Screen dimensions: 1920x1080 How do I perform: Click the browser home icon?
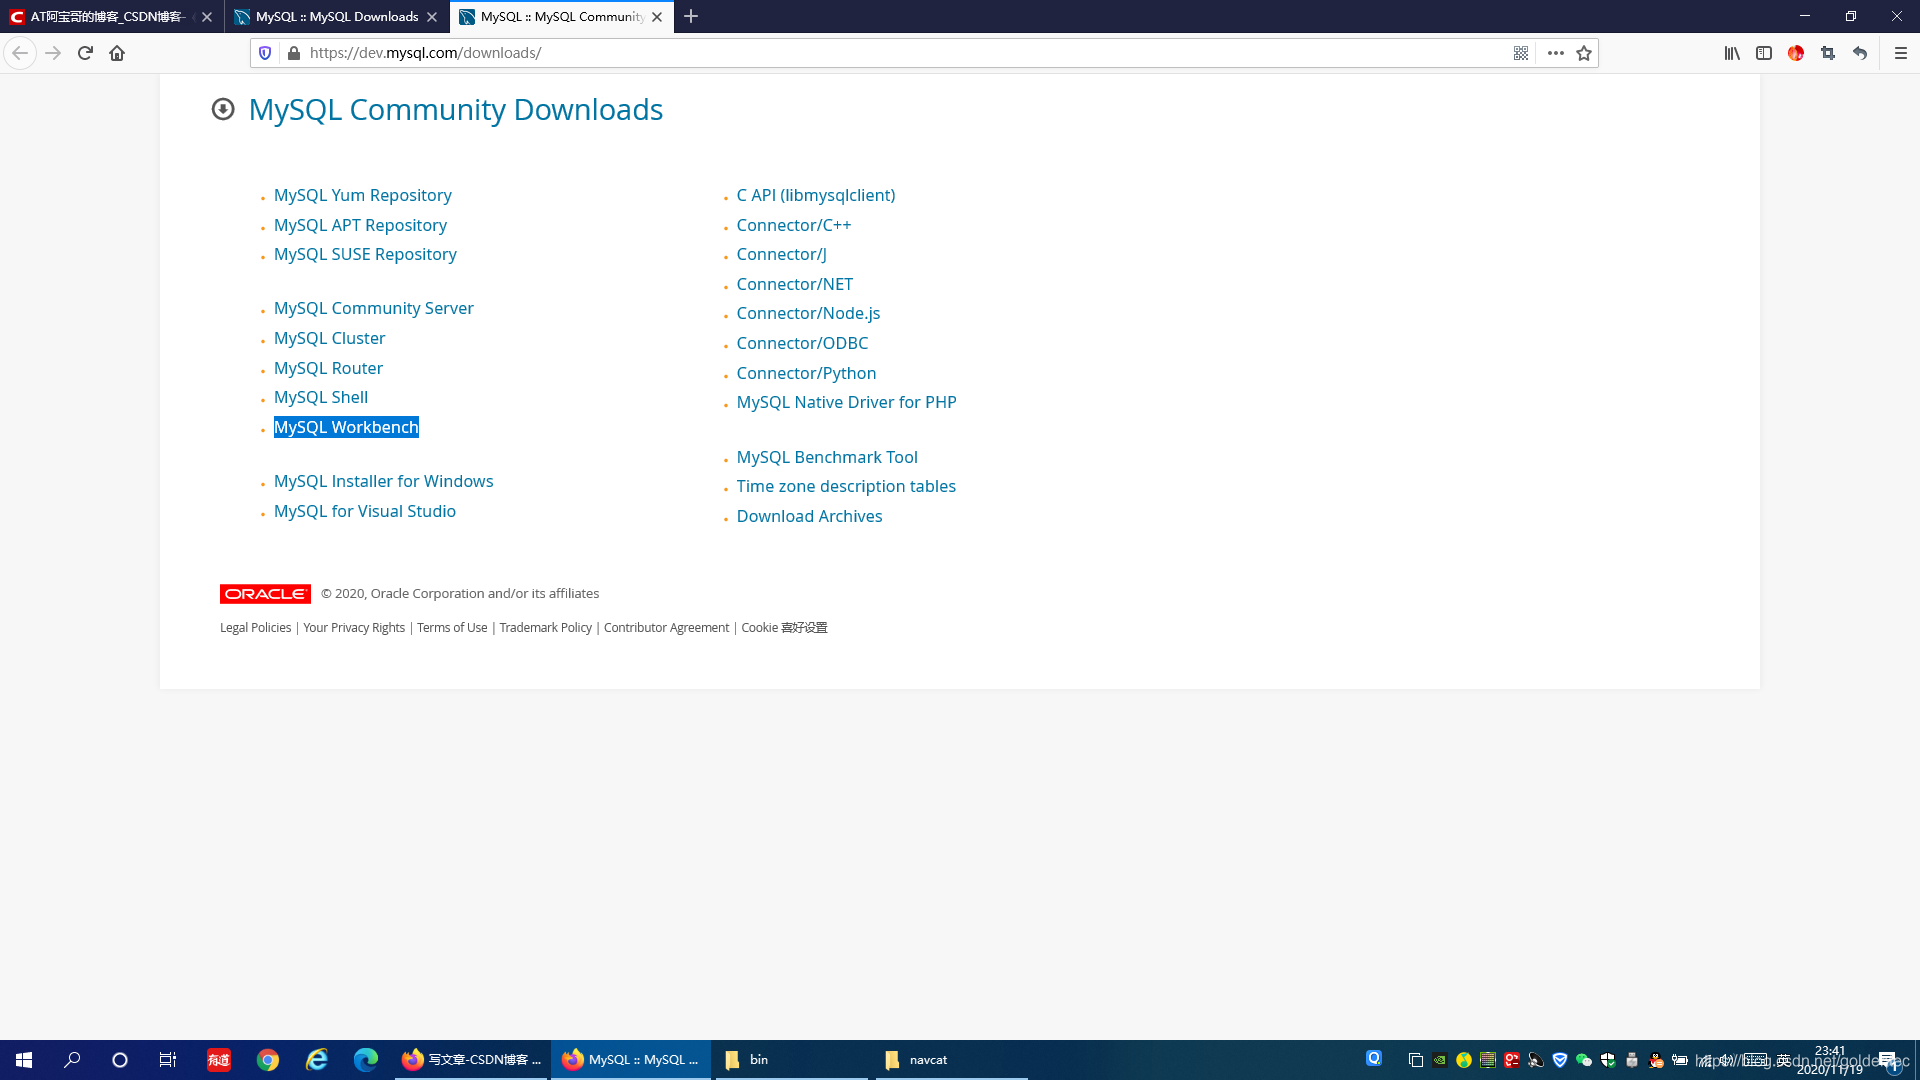point(117,53)
